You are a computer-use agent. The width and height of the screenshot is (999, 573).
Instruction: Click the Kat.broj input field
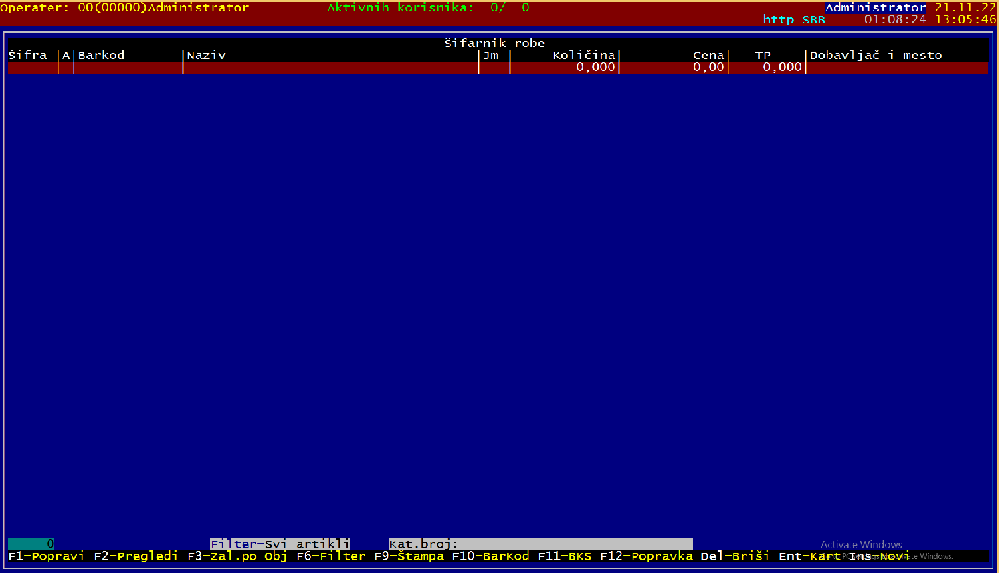(575, 543)
